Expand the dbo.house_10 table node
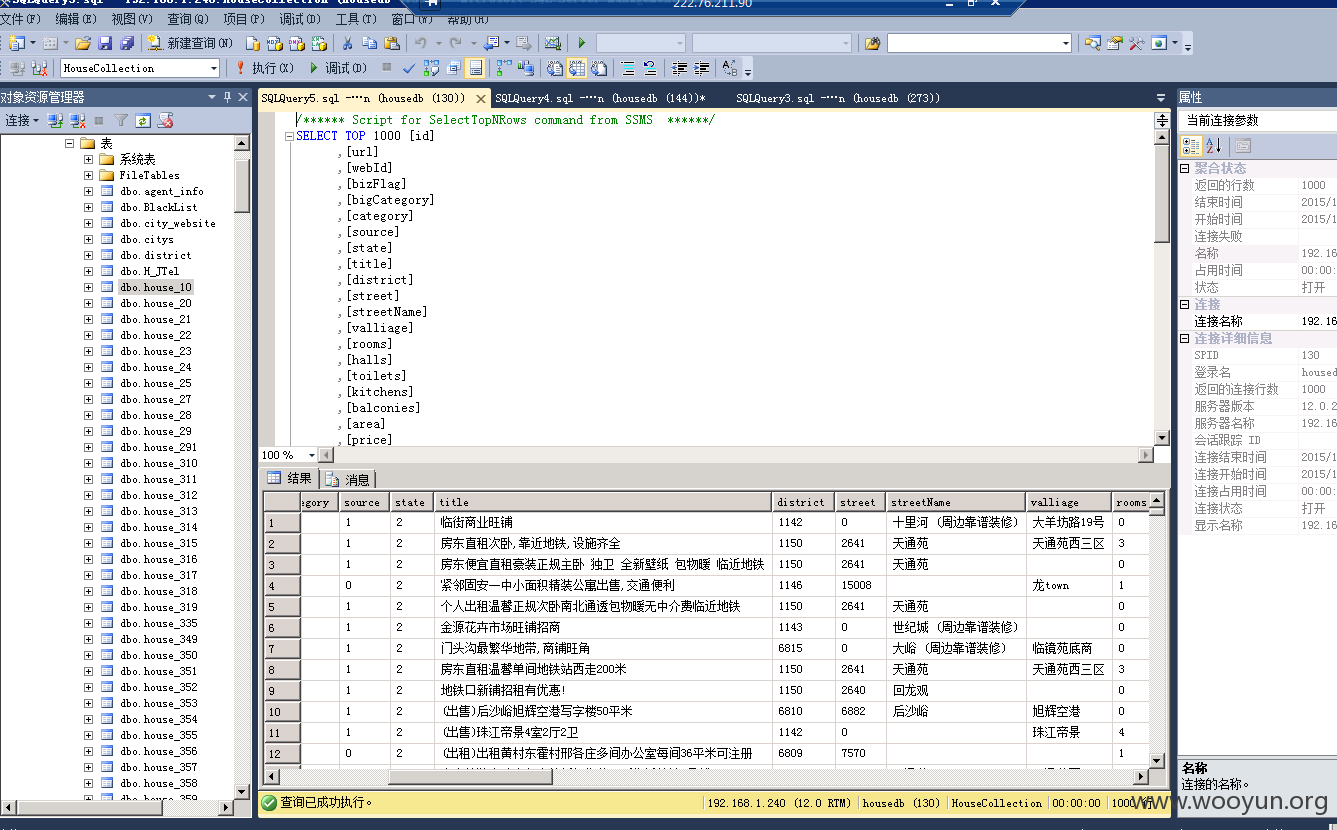Viewport: 1337px width, 830px height. (88, 287)
